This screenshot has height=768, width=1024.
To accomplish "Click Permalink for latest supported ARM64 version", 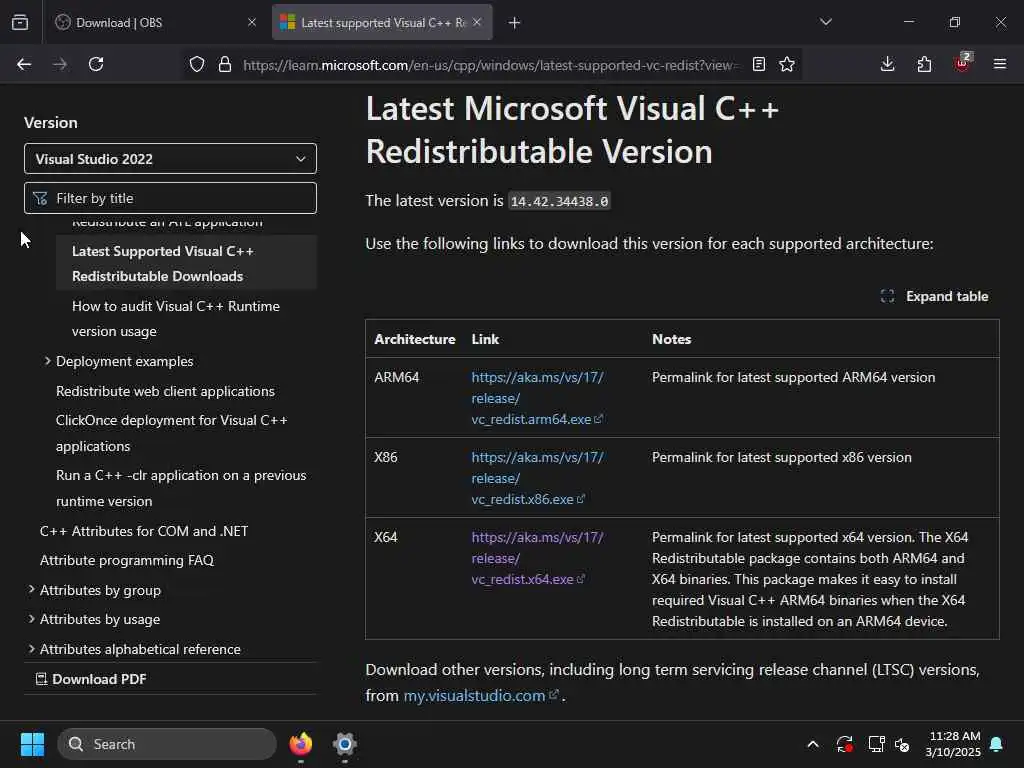I will click(x=793, y=377).
